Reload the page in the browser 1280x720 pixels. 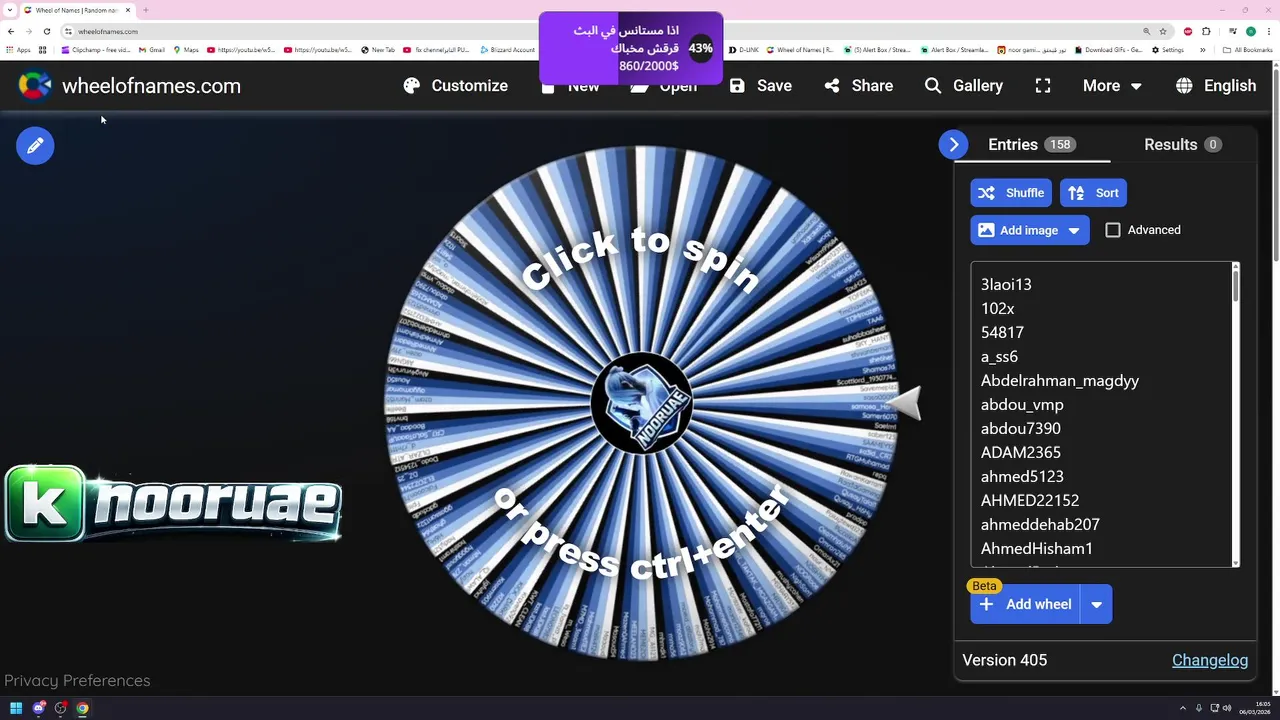pyautogui.click(x=47, y=31)
